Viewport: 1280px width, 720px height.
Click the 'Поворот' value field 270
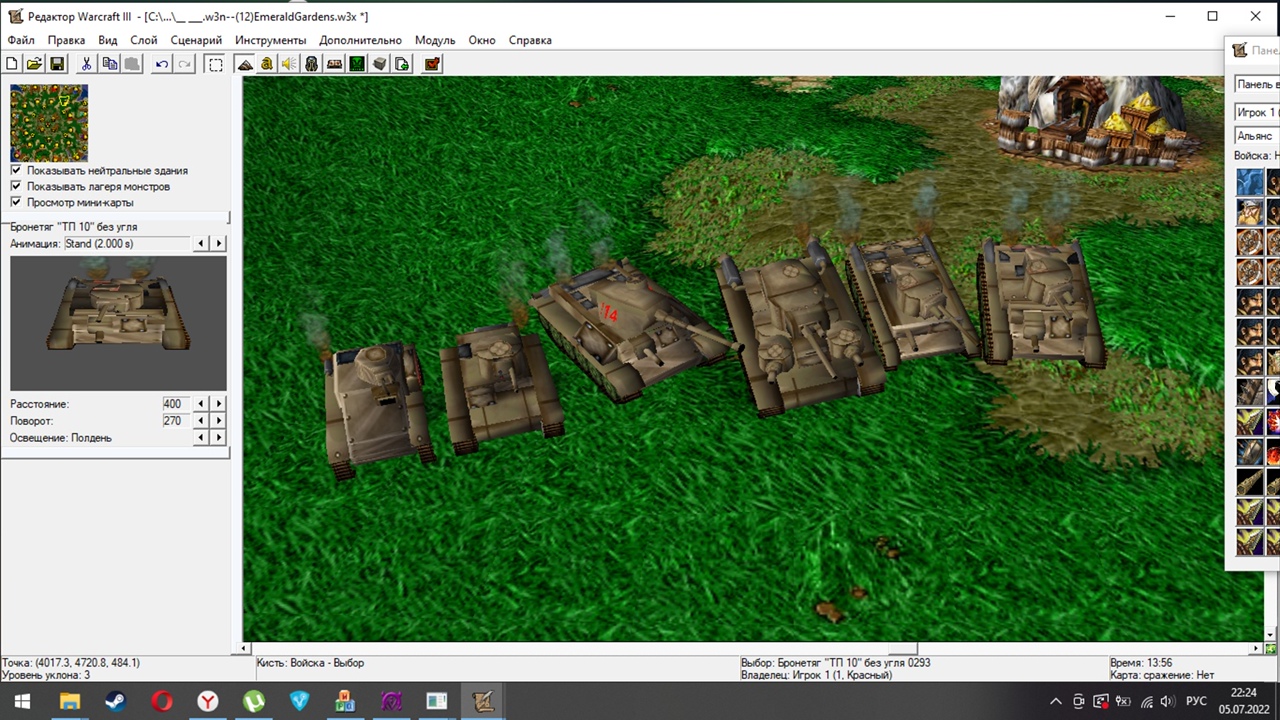pos(176,421)
